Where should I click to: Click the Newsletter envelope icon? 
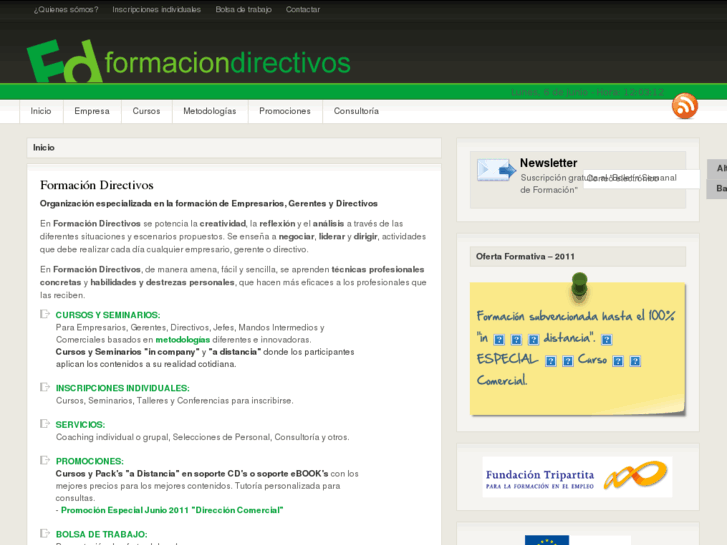click(496, 170)
